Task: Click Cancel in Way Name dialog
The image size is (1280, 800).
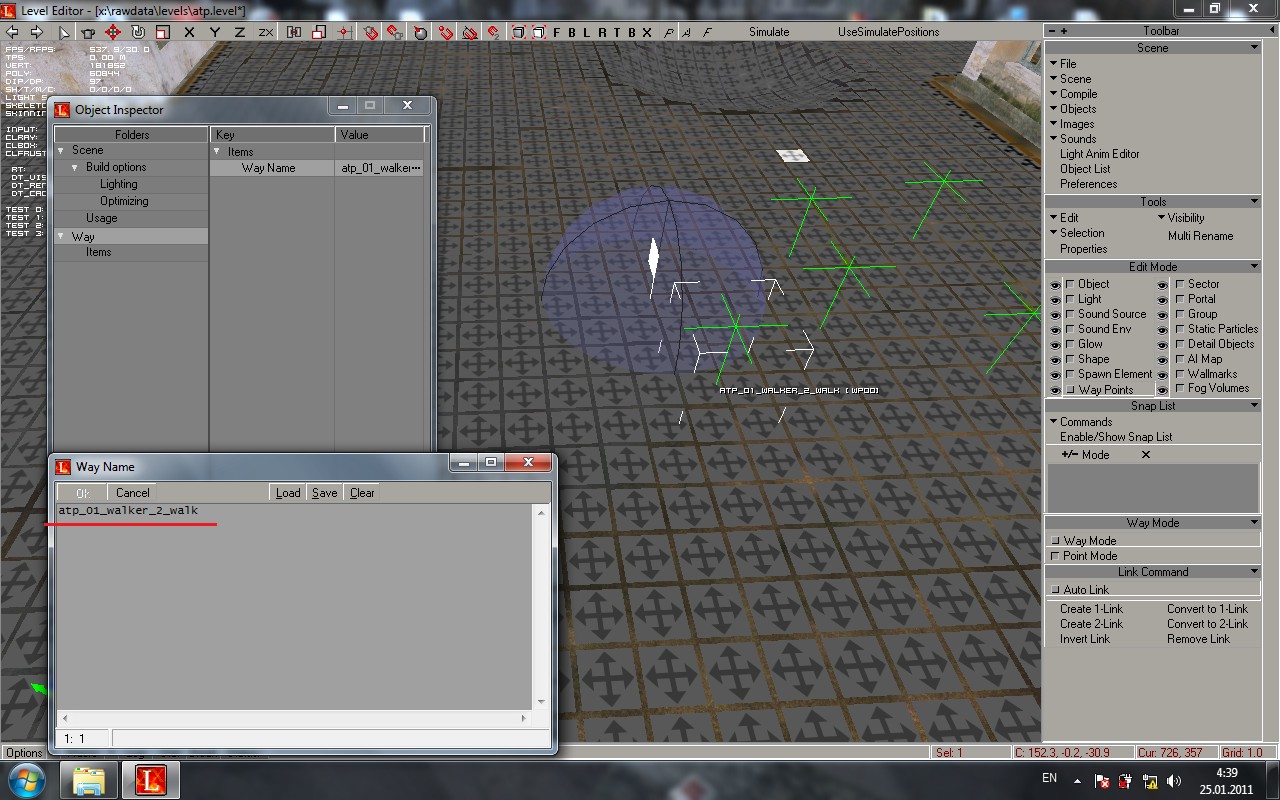Action: tap(132, 493)
